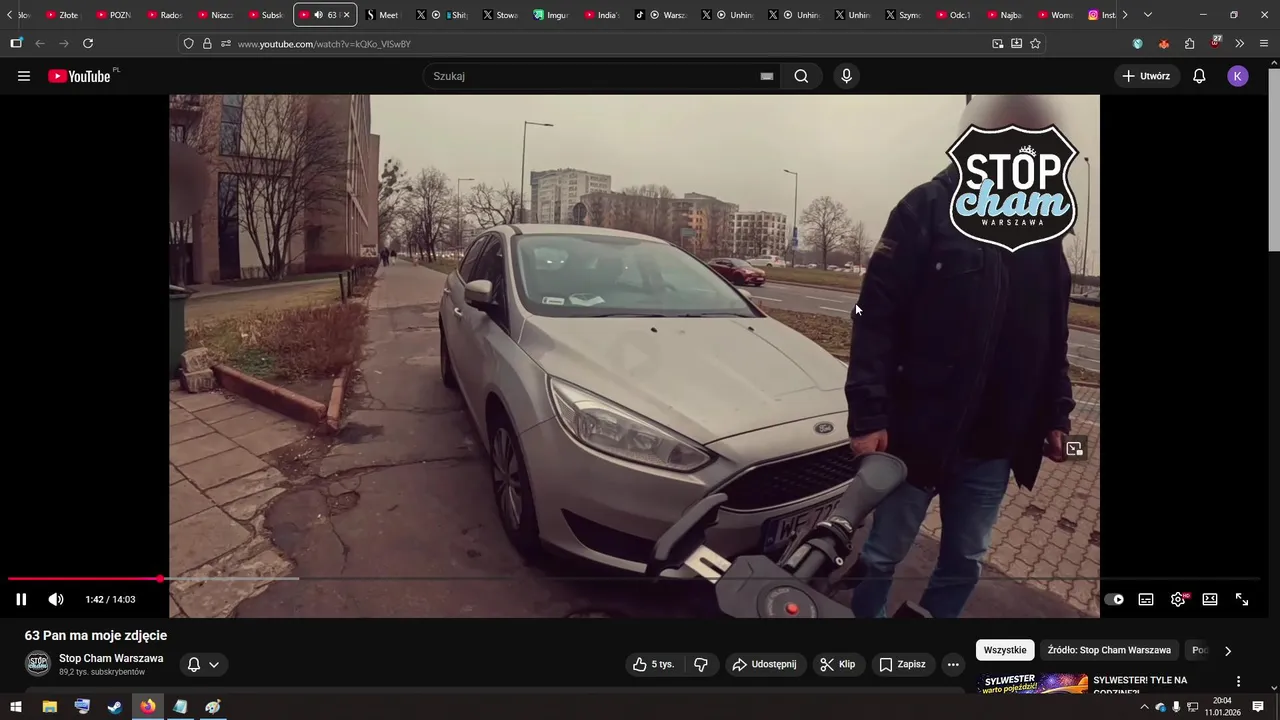Toggle subtitles with the captions icon

click(1146, 599)
